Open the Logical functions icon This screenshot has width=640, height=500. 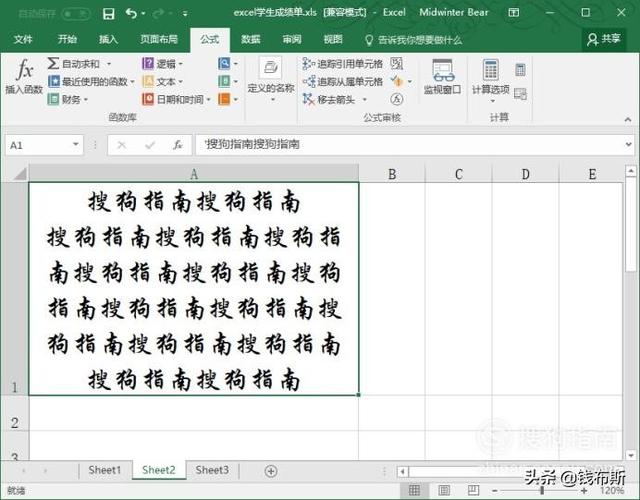click(x=148, y=63)
